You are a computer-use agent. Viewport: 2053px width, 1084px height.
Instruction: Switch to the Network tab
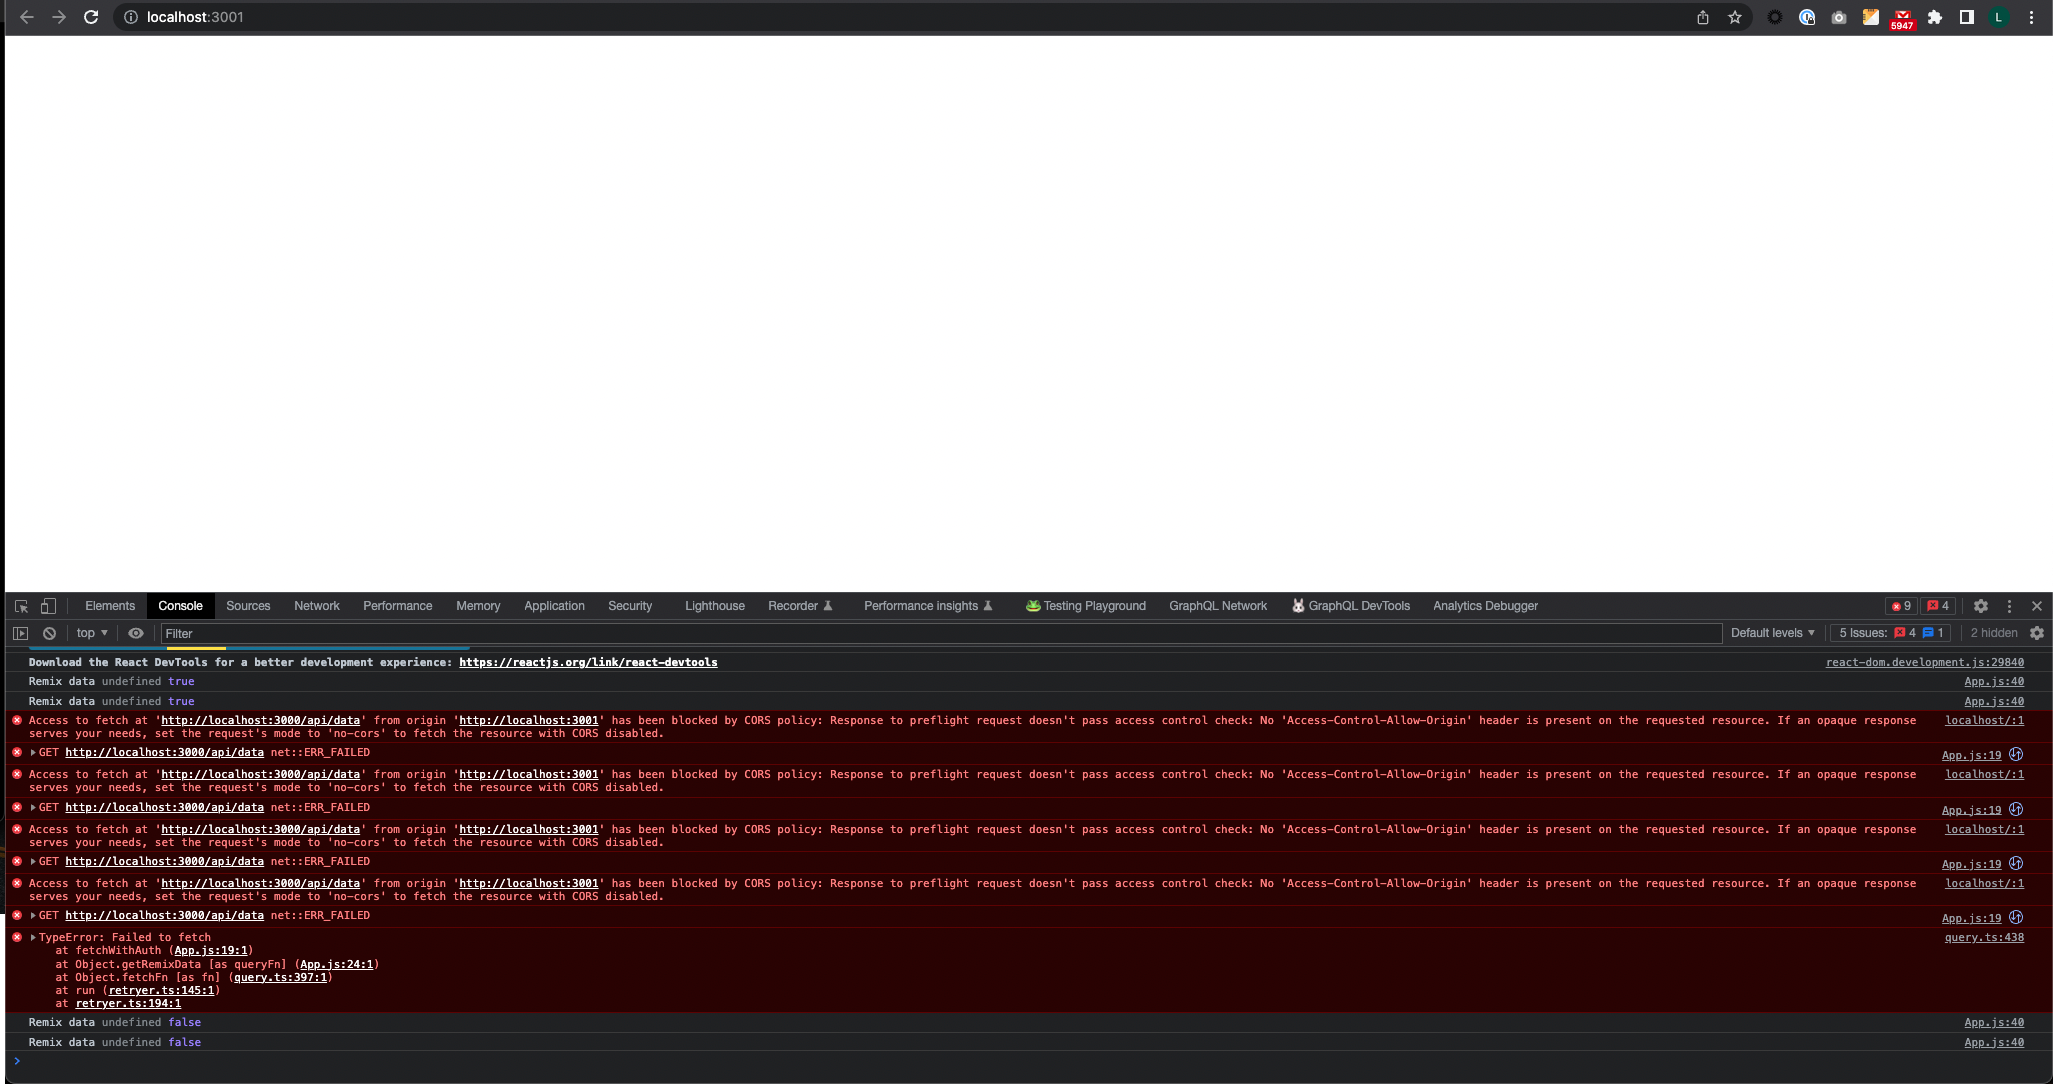point(317,606)
